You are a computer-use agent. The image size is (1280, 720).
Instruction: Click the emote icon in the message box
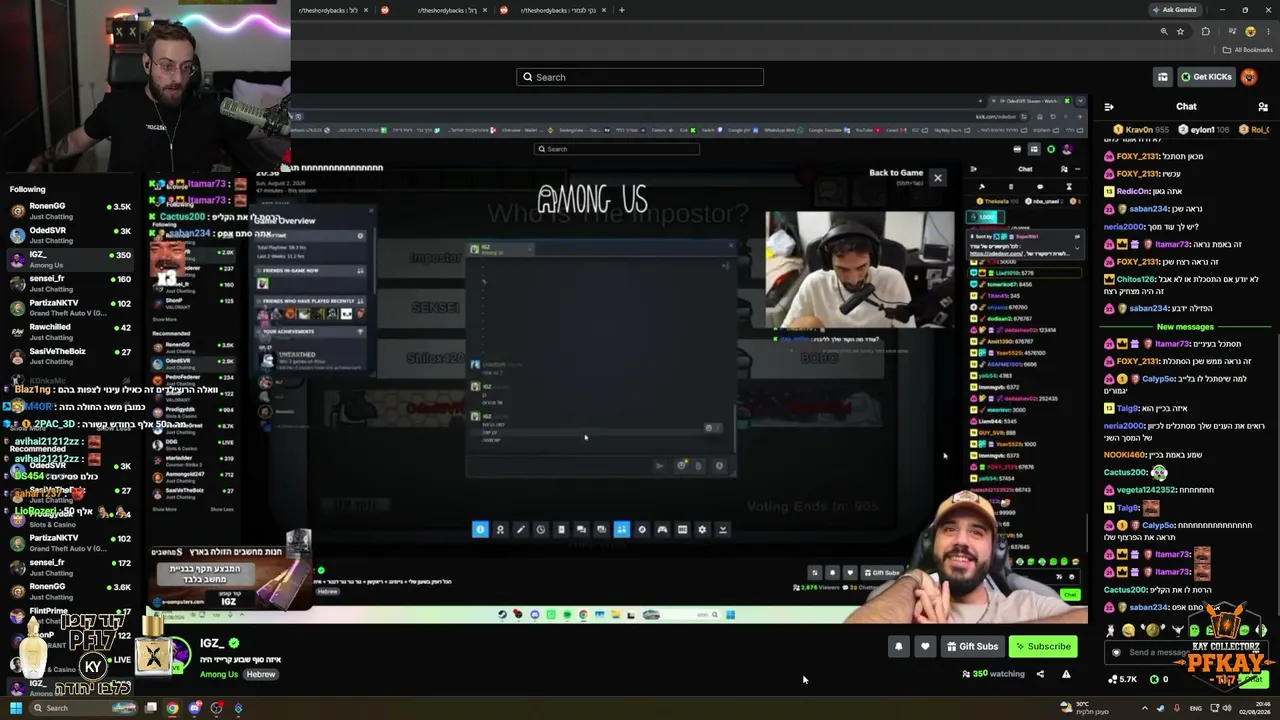(1116, 652)
